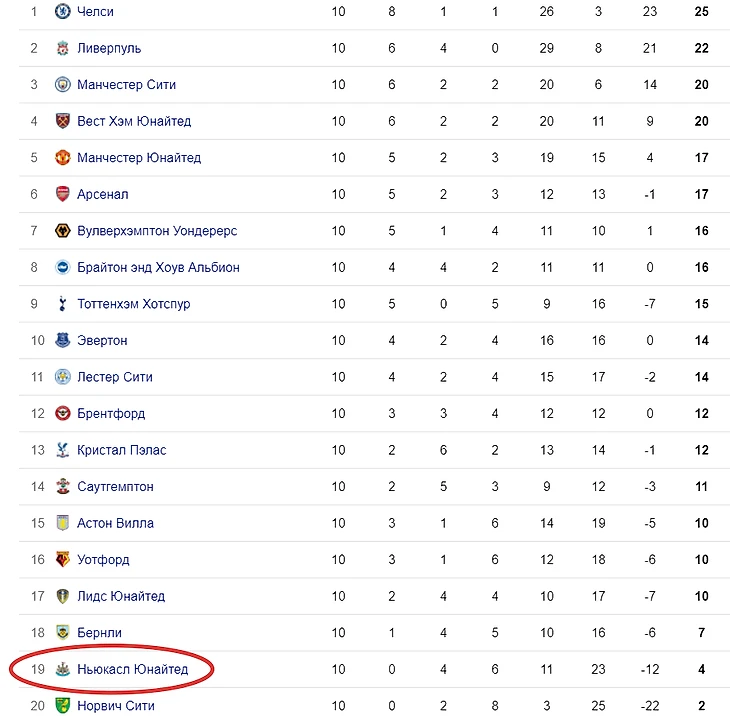Click the Wolverhampton Wanderers wolf crest
730x716 pixels.
62,230
